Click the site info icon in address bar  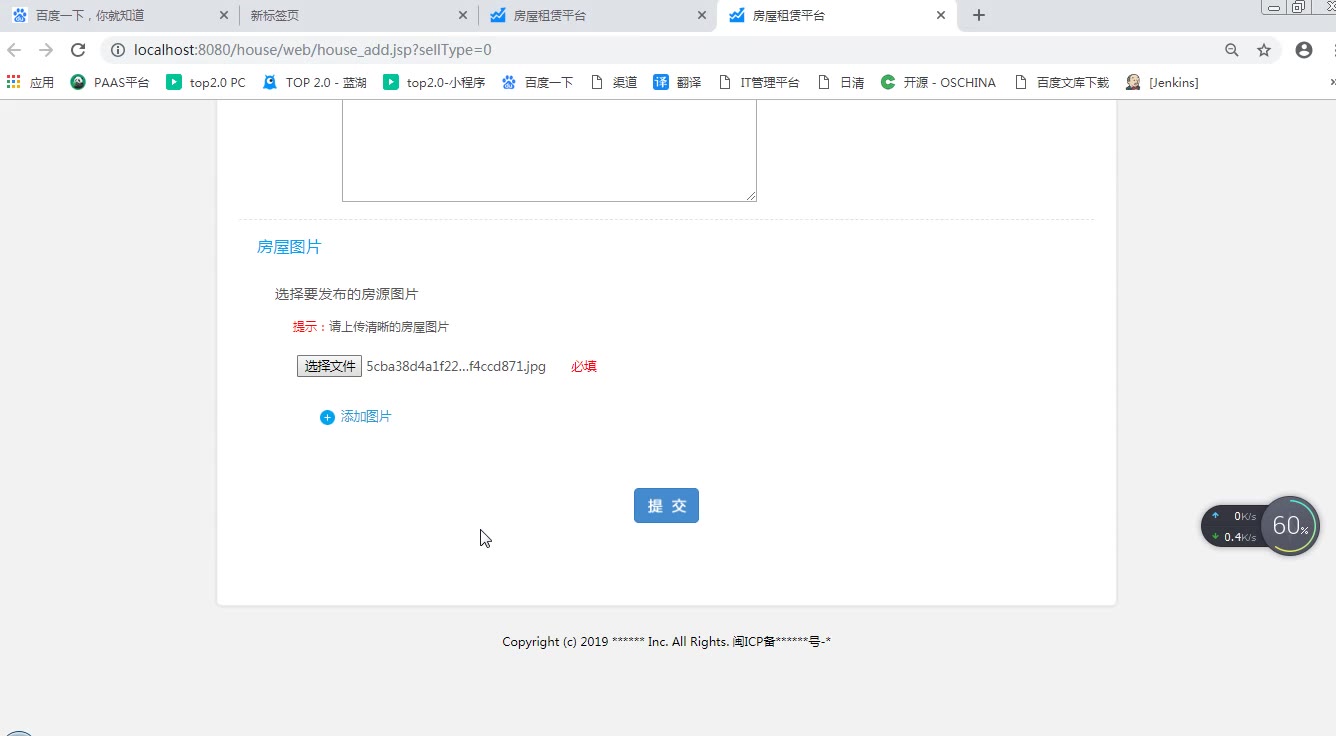117,50
